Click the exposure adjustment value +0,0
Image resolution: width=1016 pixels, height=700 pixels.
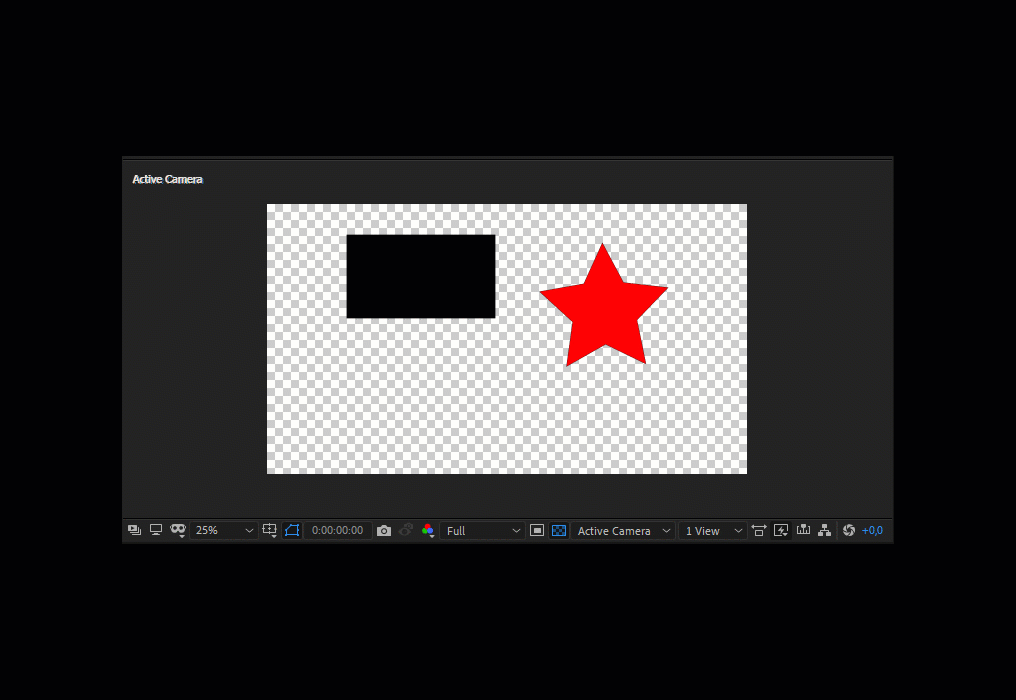pos(873,530)
